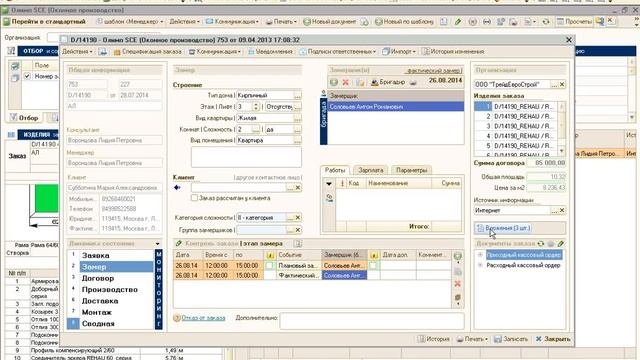Open the Вид квартиры selection button
Screen dimensions: 640x360
[298, 118]
